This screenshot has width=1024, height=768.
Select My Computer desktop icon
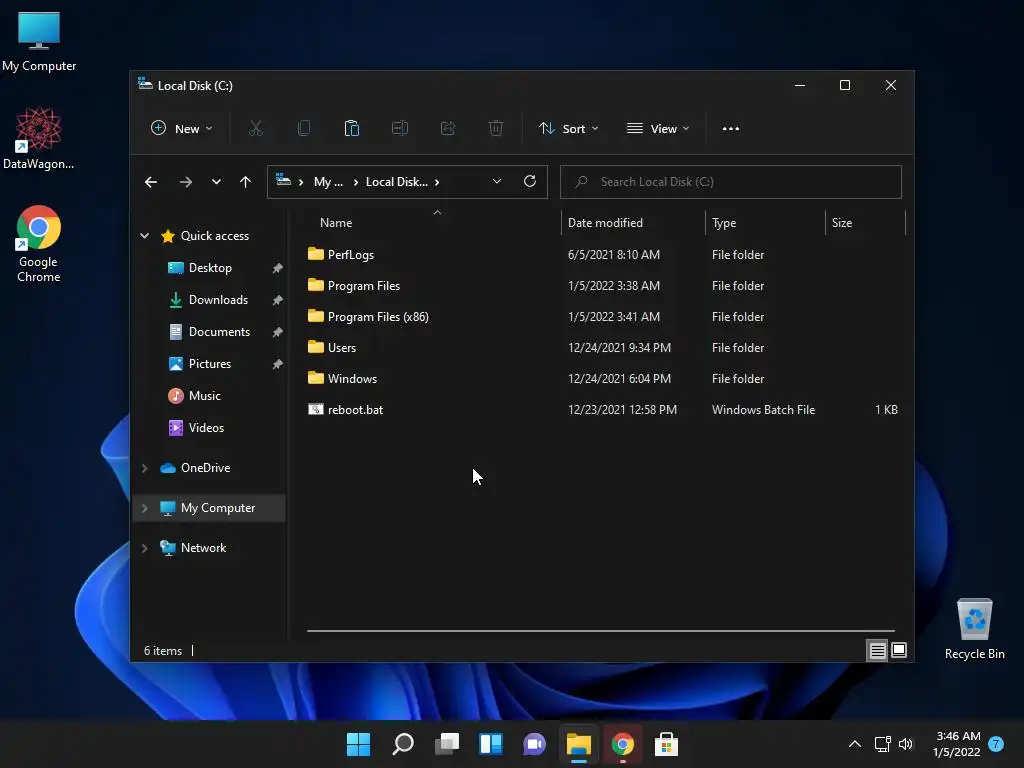[39, 41]
